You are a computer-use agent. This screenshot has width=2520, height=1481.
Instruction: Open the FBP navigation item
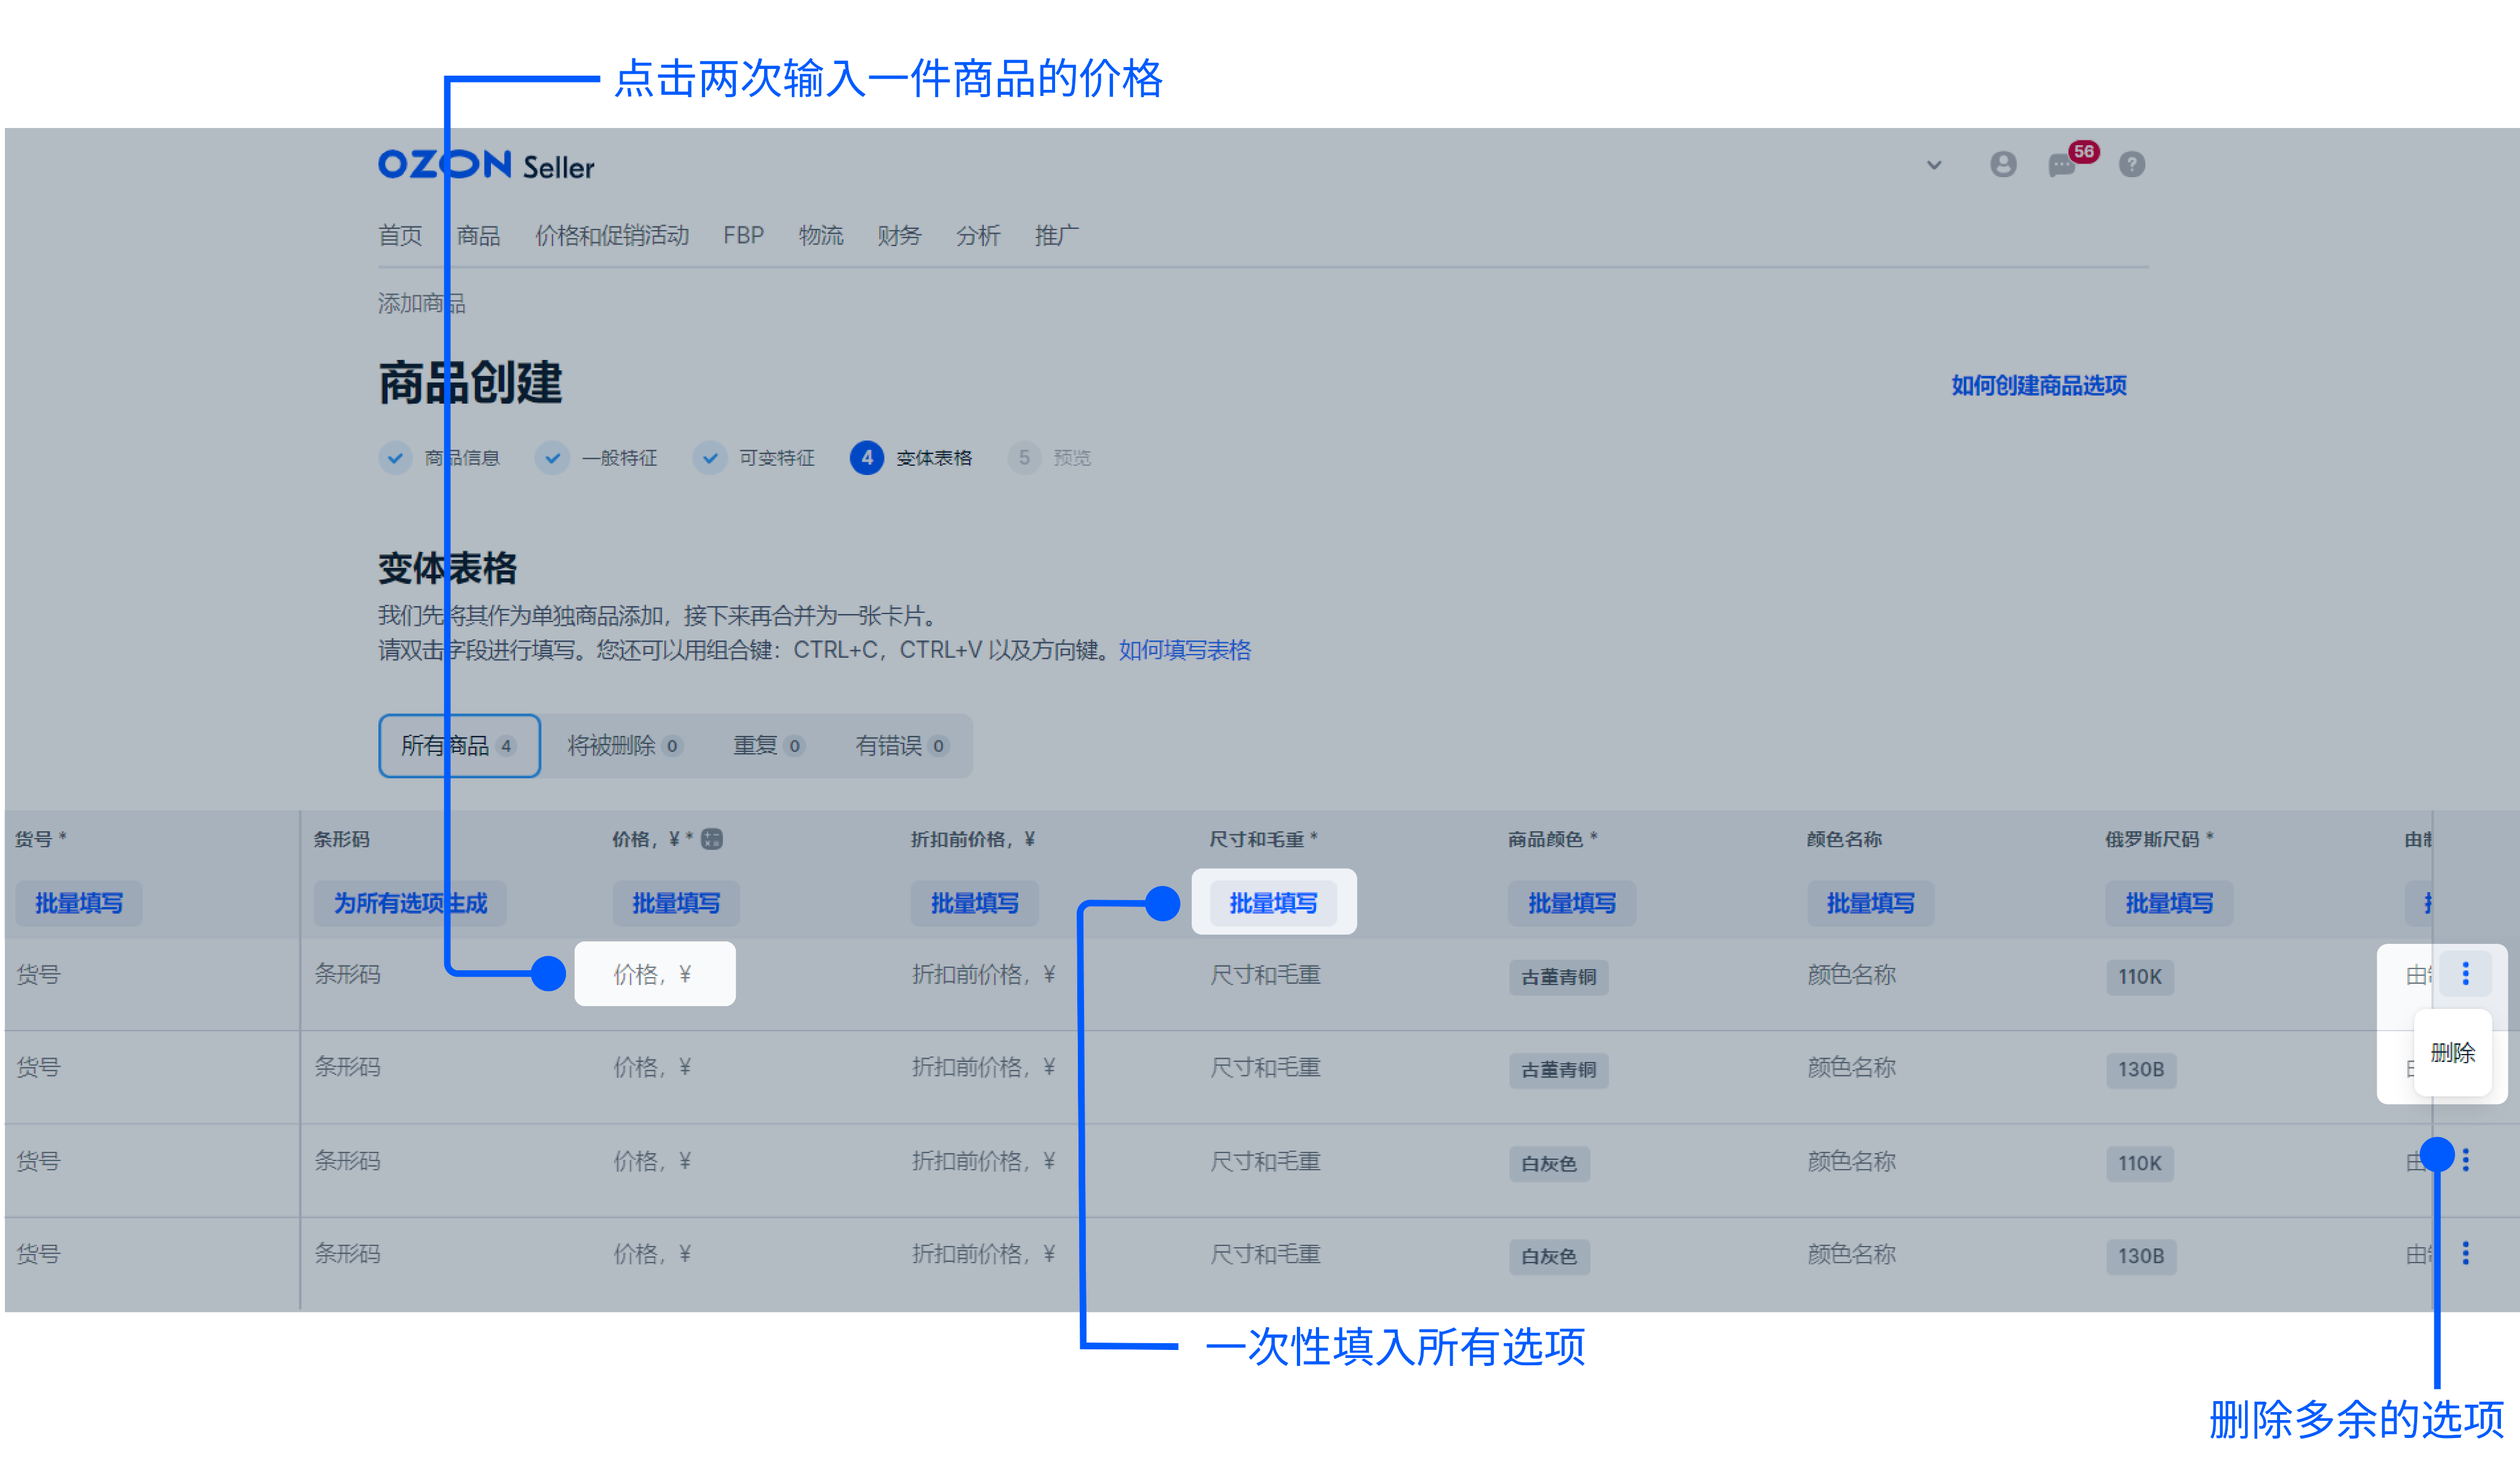743,235
